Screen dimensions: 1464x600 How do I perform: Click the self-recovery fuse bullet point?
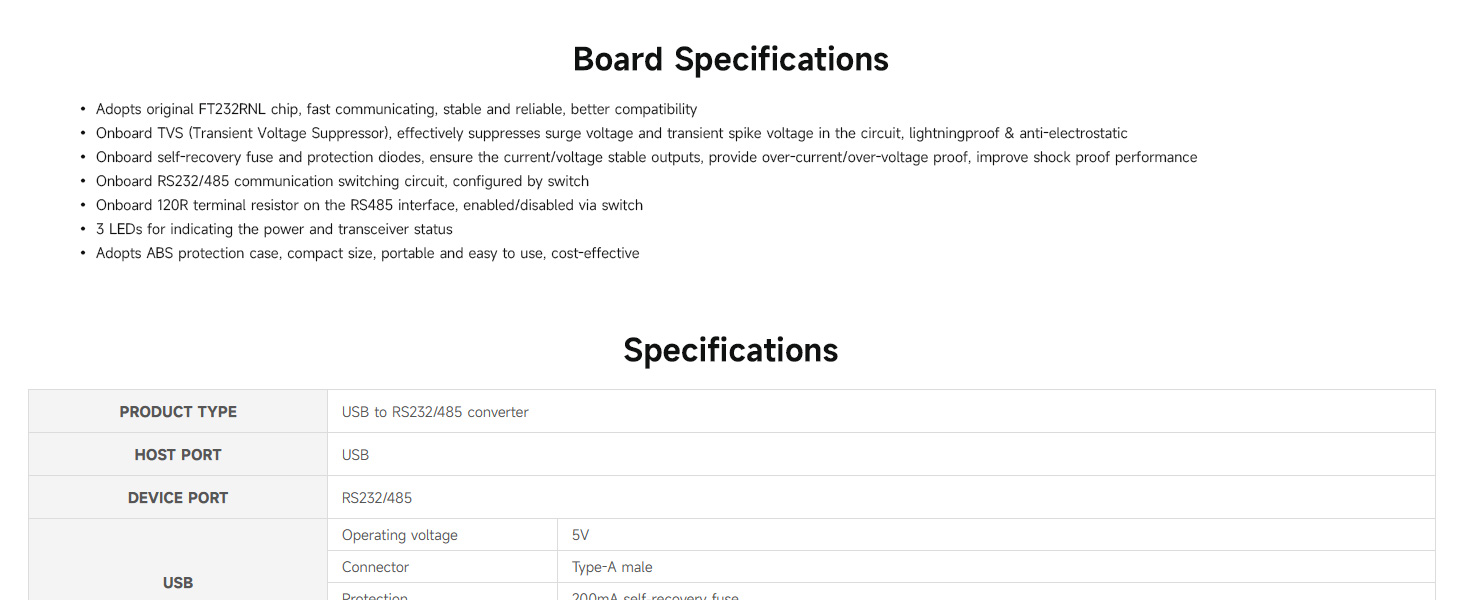point(646,157)
